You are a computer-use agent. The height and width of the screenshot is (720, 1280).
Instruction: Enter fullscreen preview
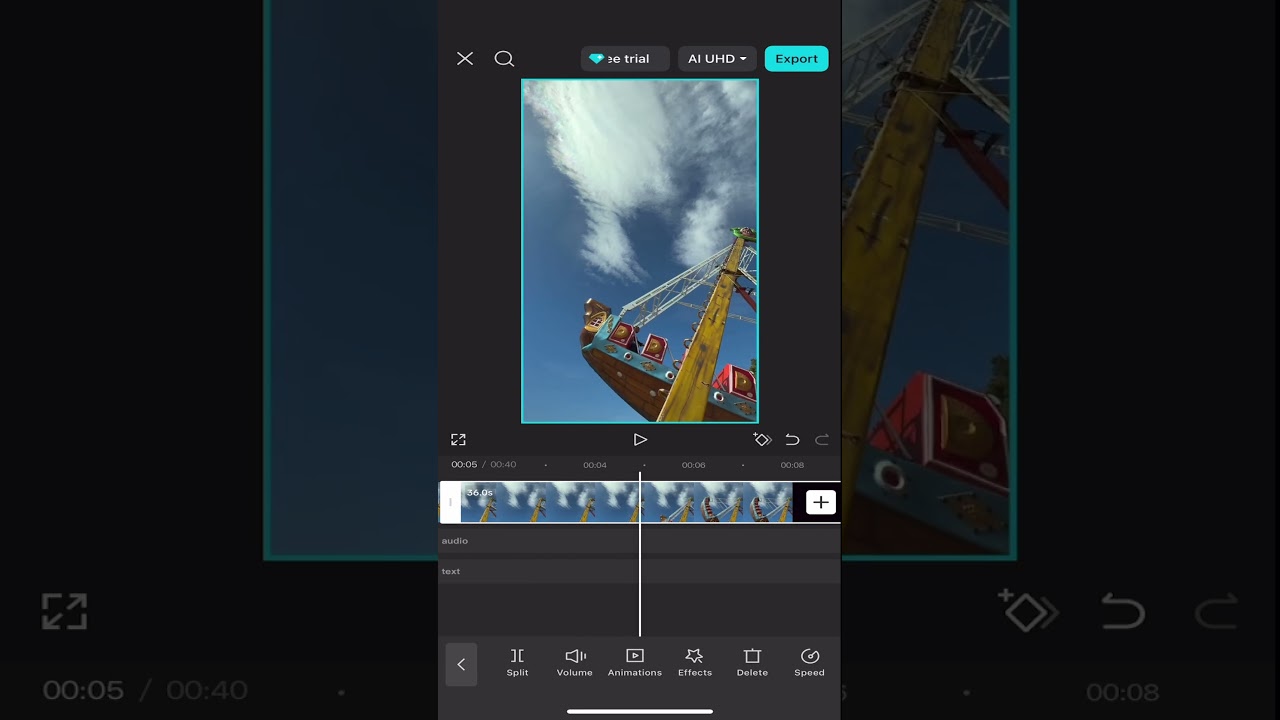458,440
